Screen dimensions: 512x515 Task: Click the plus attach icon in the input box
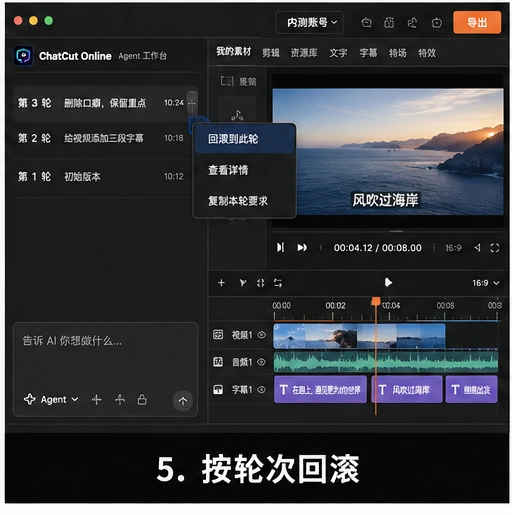[96, 399]
